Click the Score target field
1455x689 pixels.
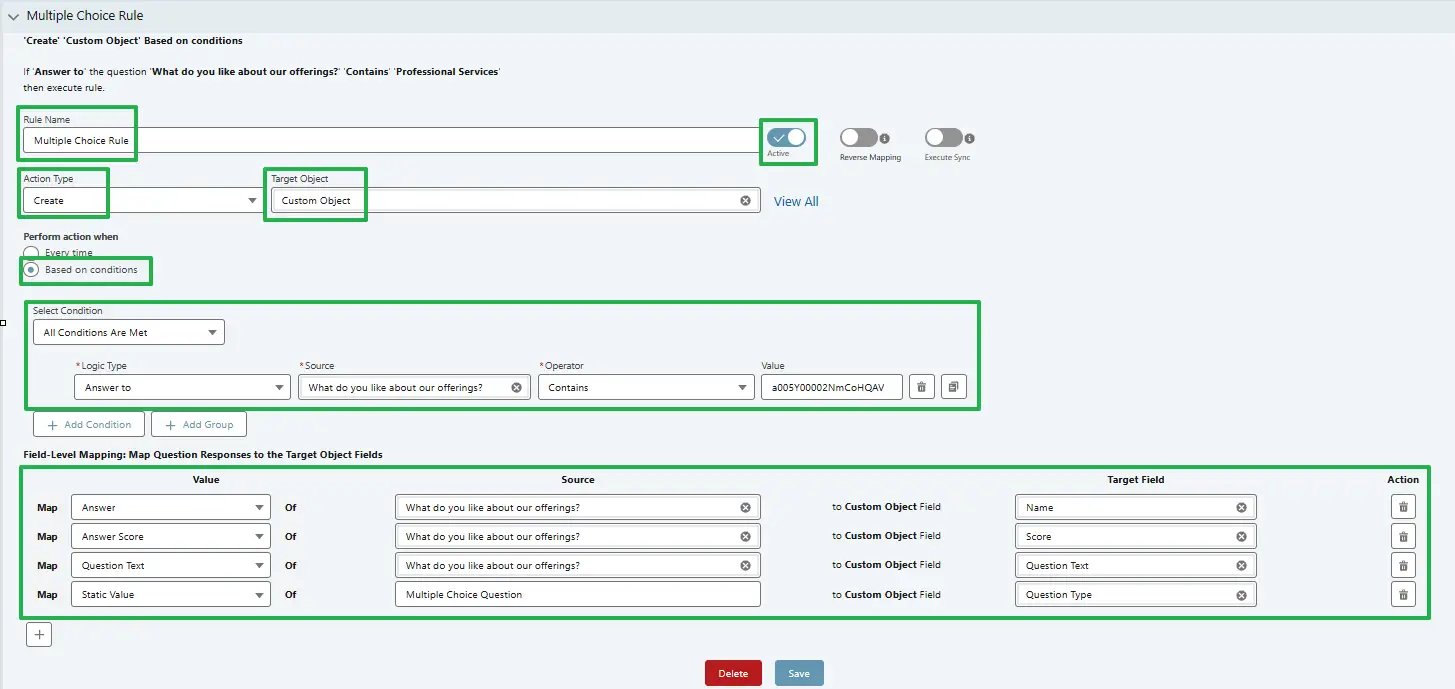pos(1136,536)
